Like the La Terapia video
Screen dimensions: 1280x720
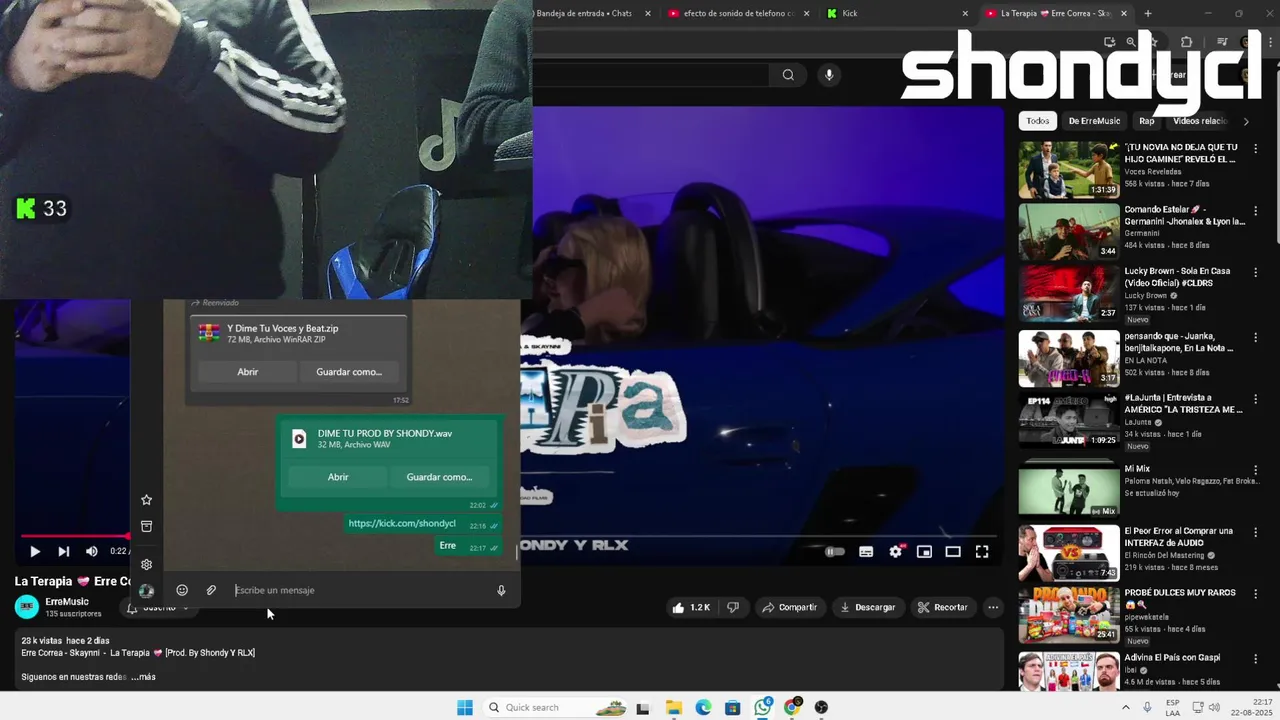pyautogui.click(x=691, y=607)
